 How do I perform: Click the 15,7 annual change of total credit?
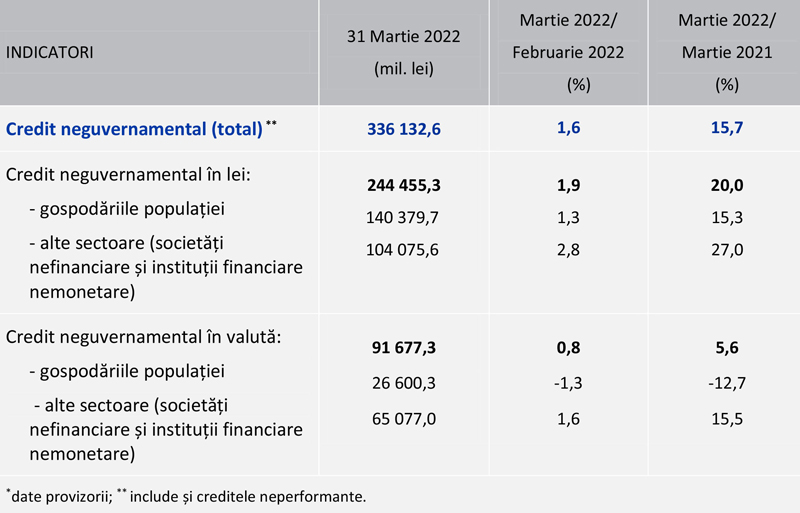pyautogui.click(x=725, y=129)
